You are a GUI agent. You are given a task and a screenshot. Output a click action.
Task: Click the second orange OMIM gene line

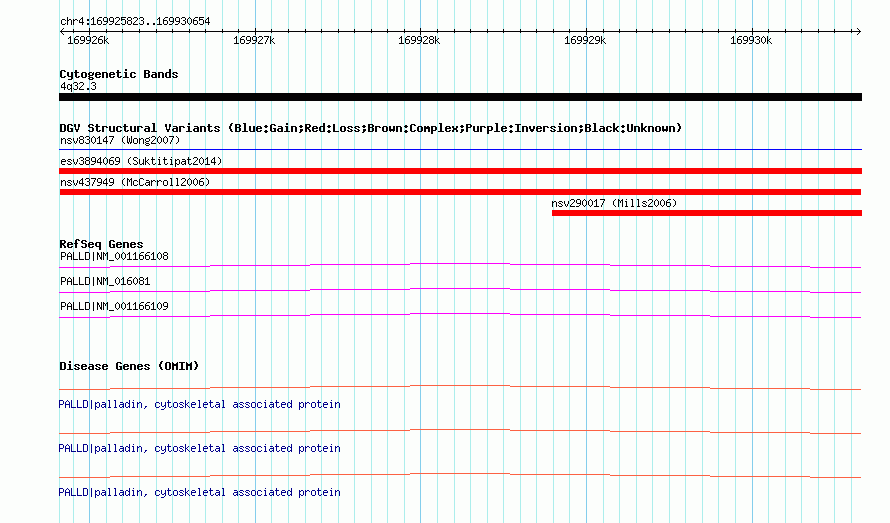click(x=460, y=432)
